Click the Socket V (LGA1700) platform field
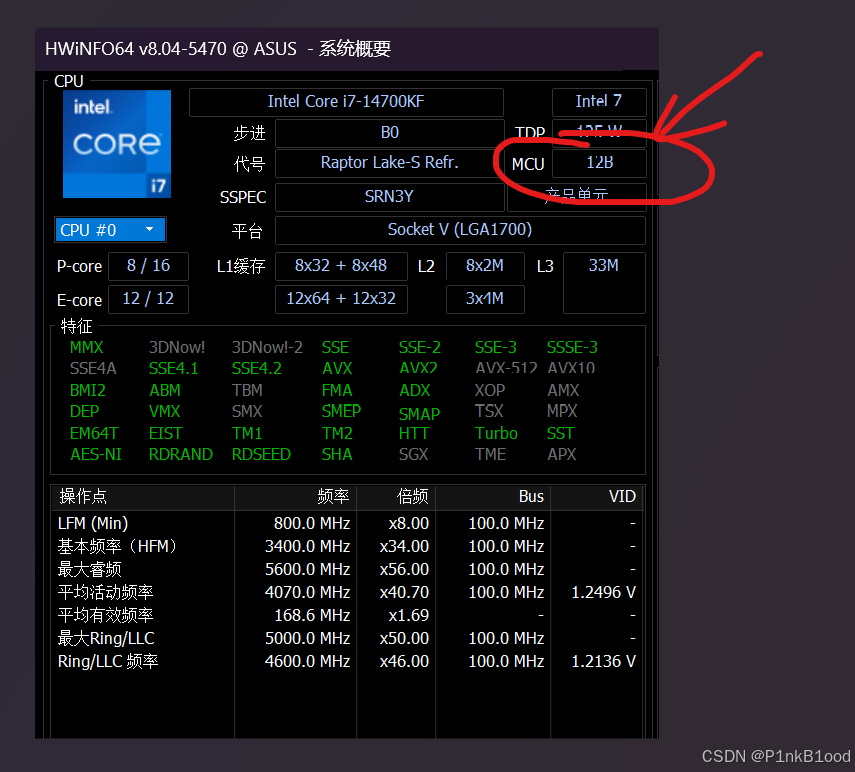This screenshot has height=772, width=855. click(460, 230)
